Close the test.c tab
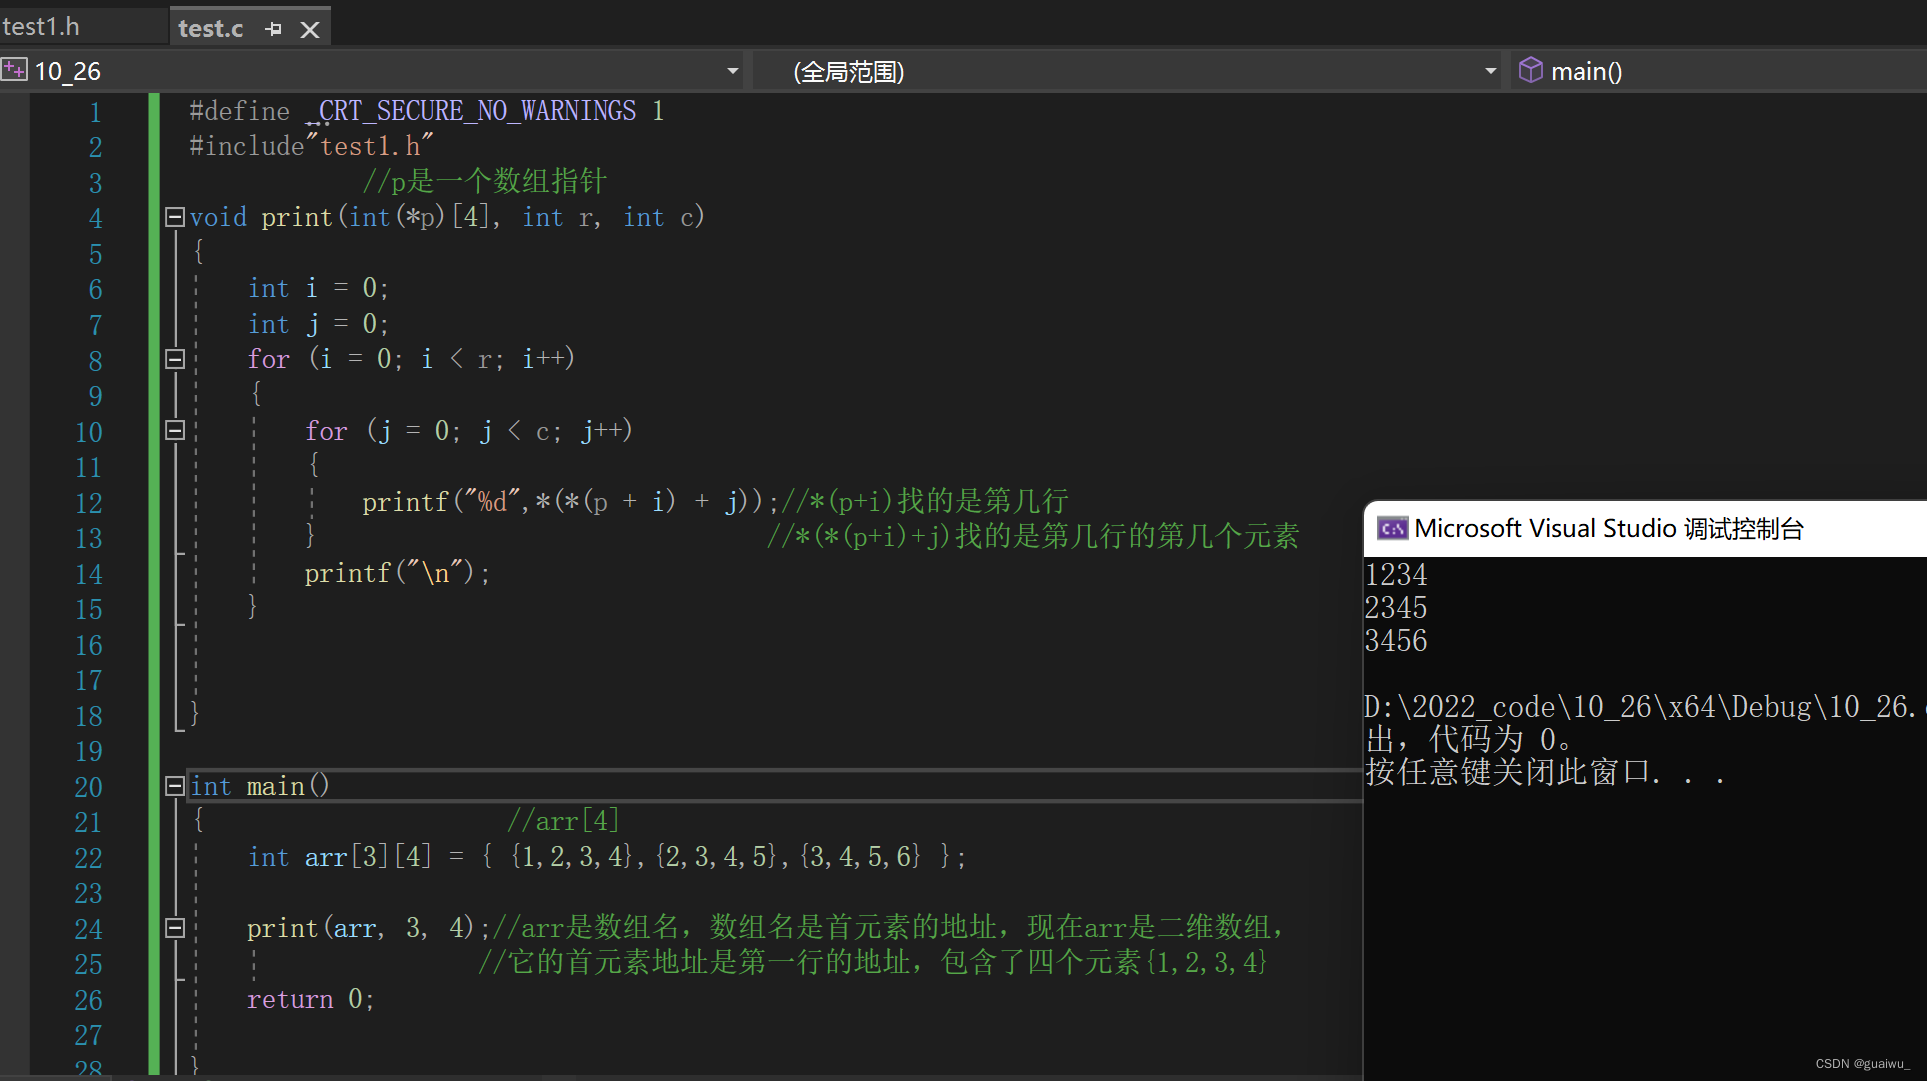The image size is (1927, 1081). point(310,30)
